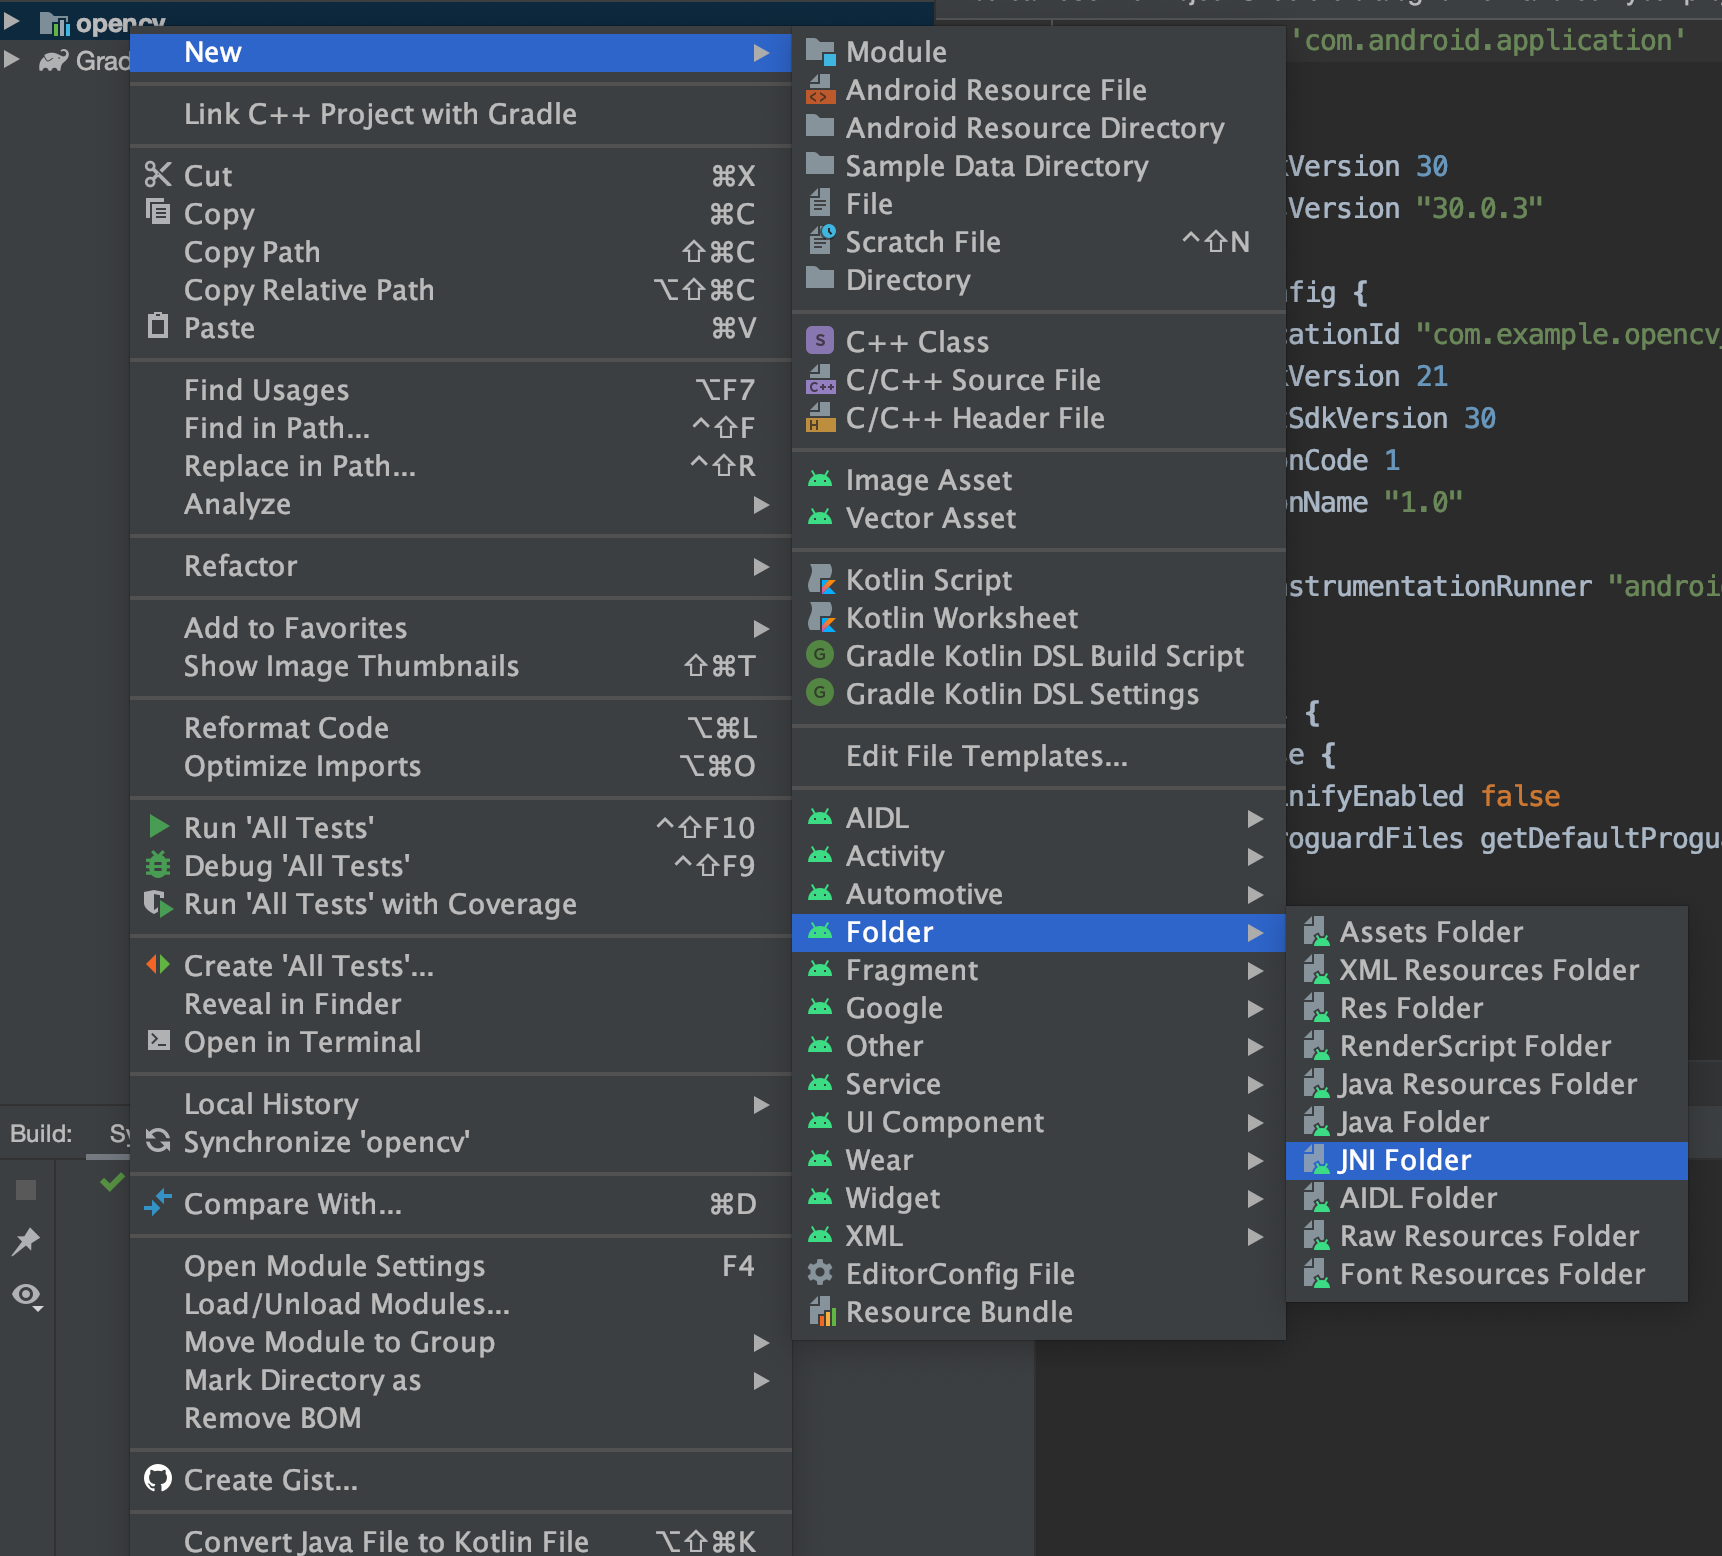Viewport: 1722px width, 1556px height.
Task: Click the Module icon in New submenu
Action: [820, 52]
